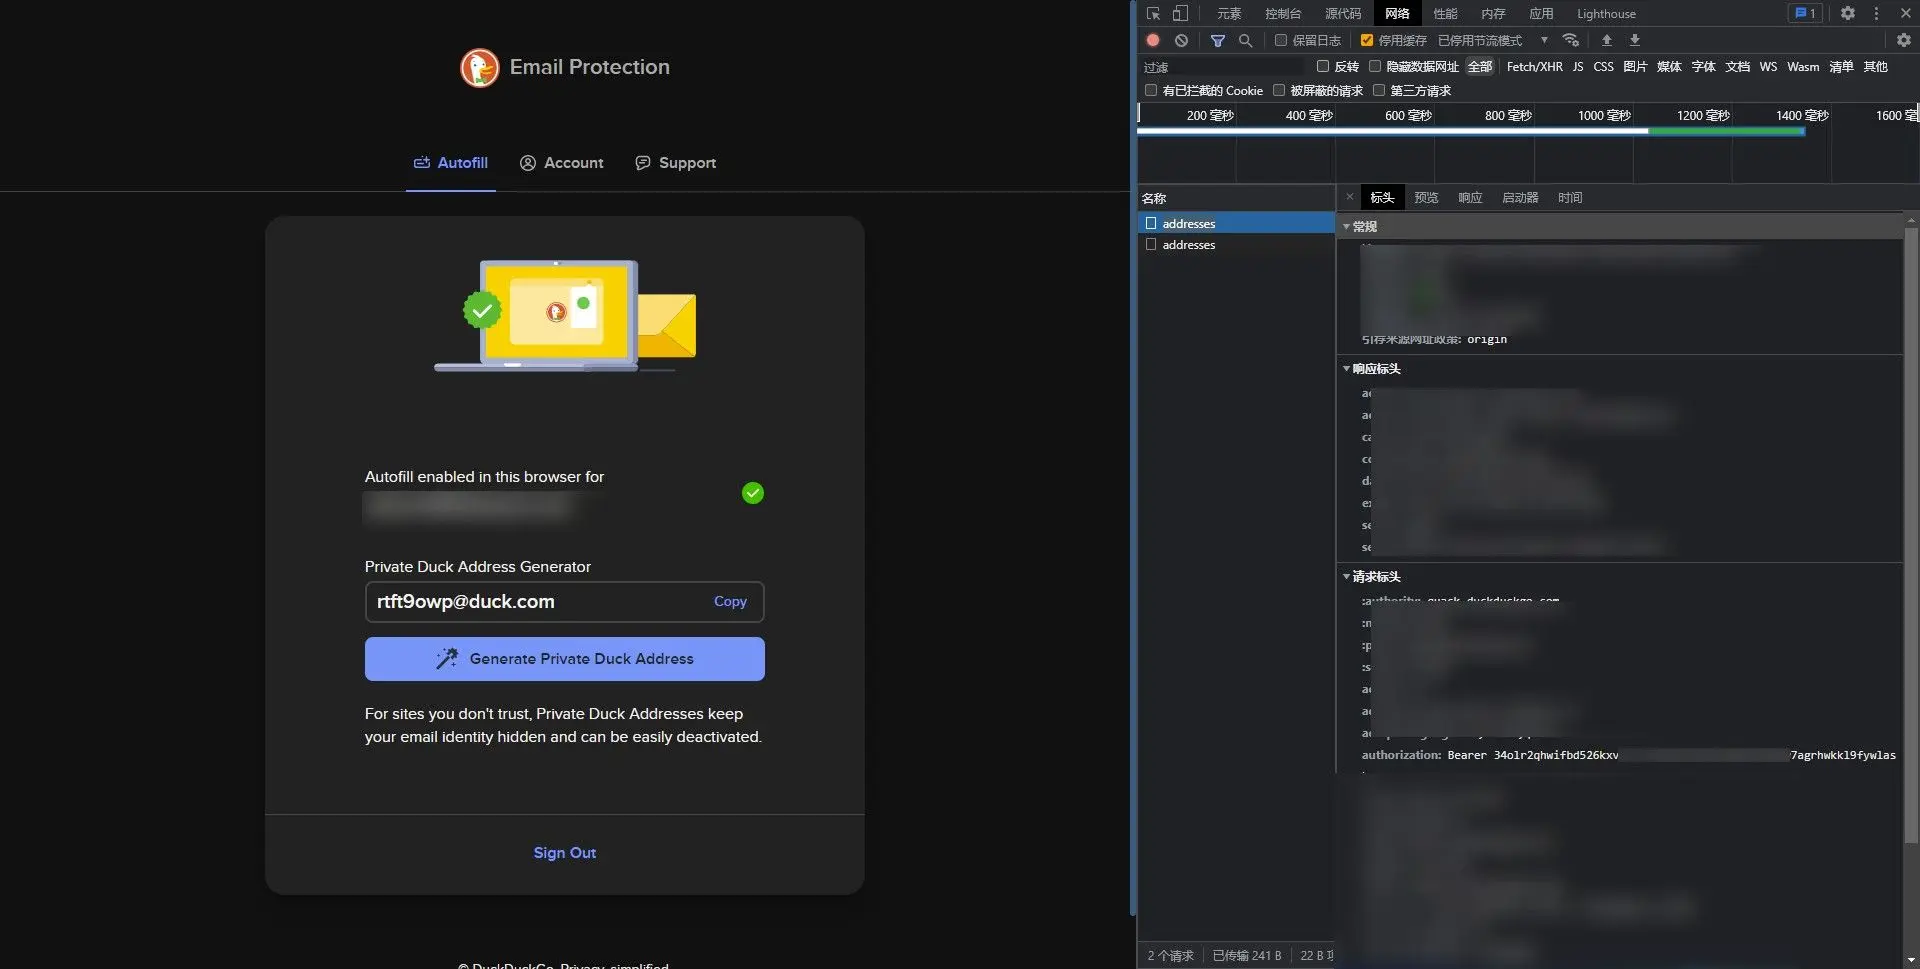
Task: Open the Account tab
Action: (x=561, y=162)
